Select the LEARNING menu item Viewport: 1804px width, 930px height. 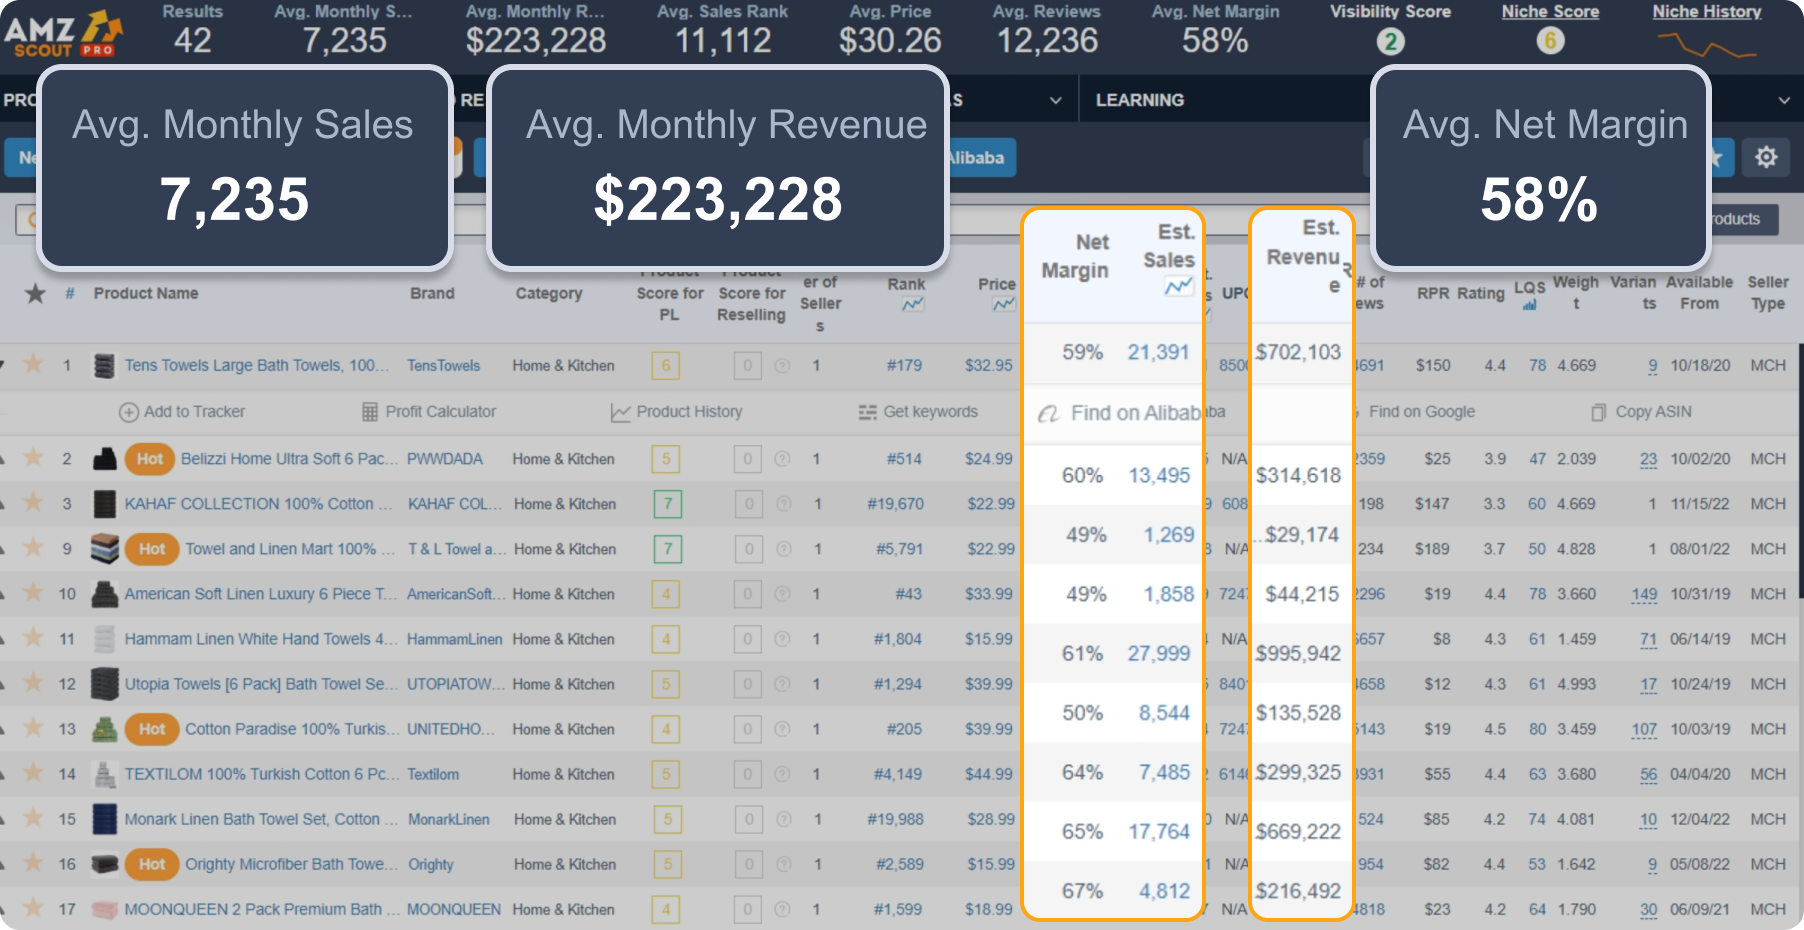(x=1140, y=100)
